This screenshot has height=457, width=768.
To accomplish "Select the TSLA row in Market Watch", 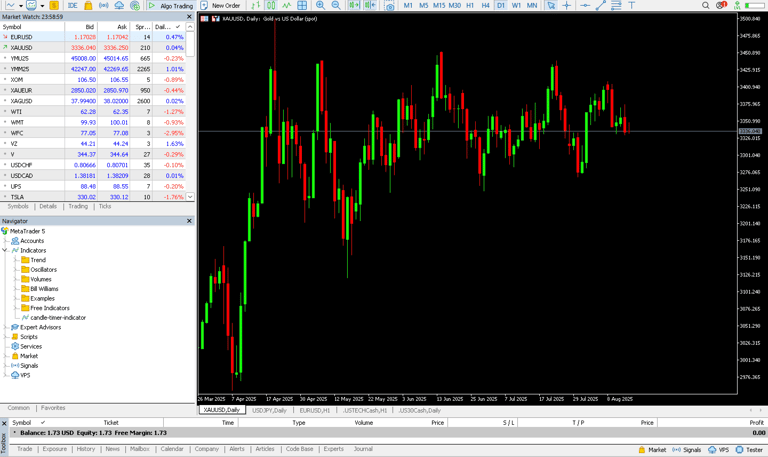I will (93, 197).
